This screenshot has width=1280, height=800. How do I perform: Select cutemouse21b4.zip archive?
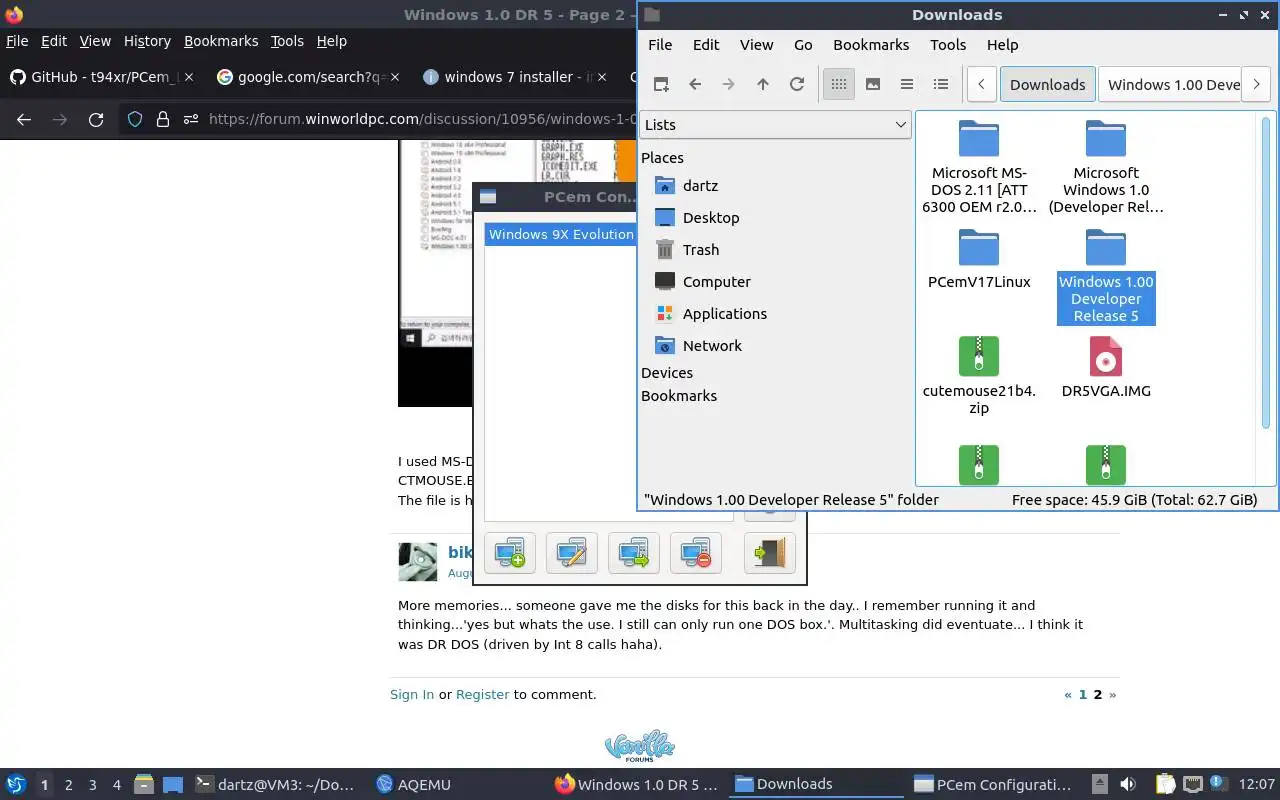point(979,375)
